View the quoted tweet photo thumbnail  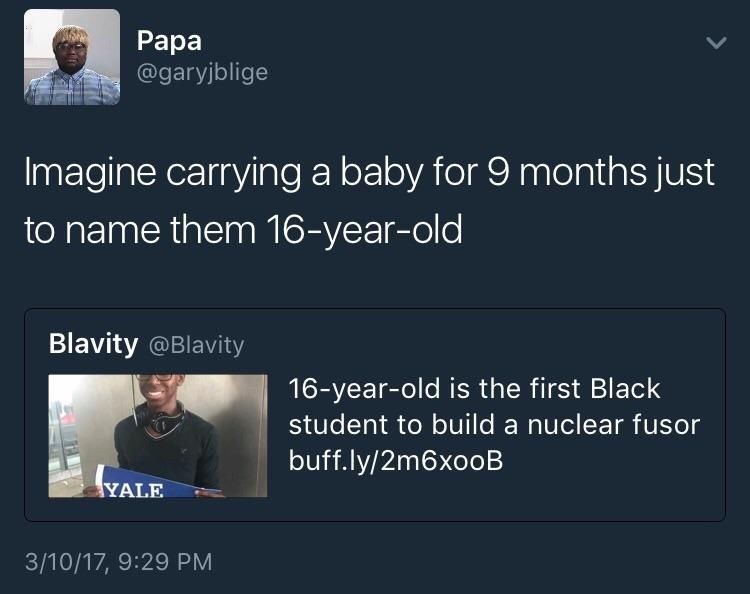coord(158,435)
